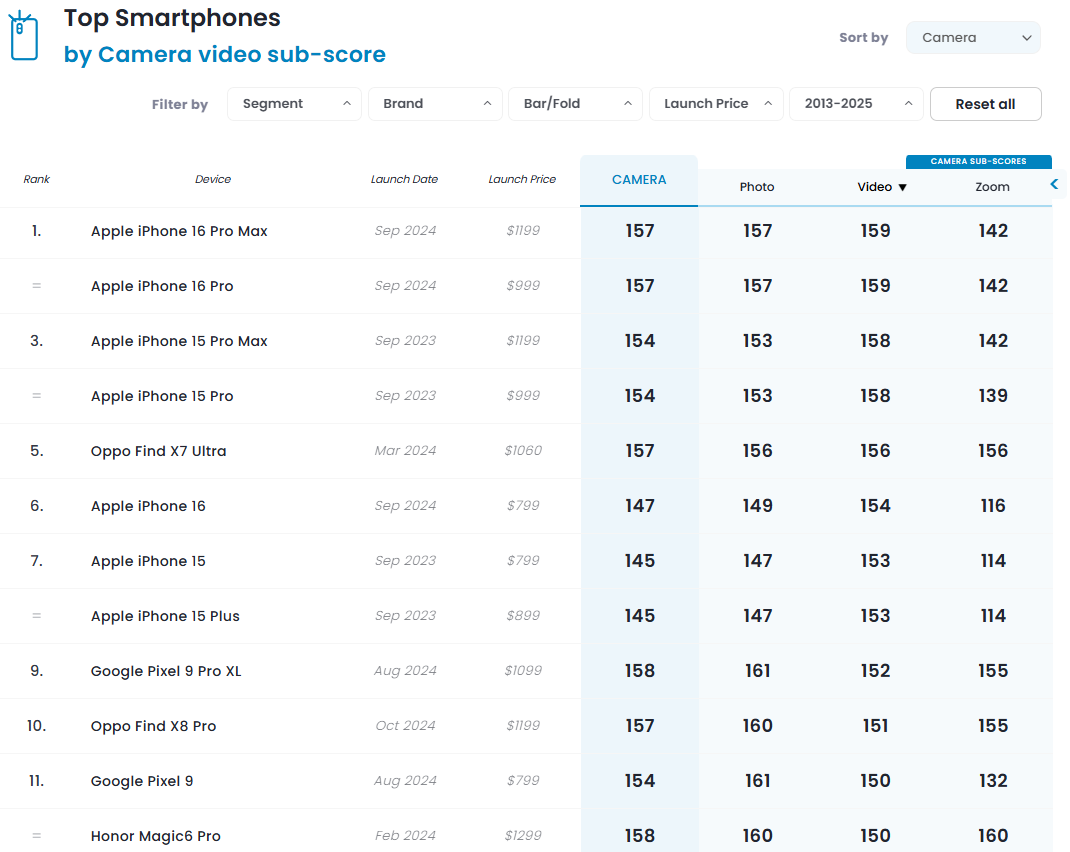Click the Honor Magic6 Pro device name

click(x=156, y=836)
